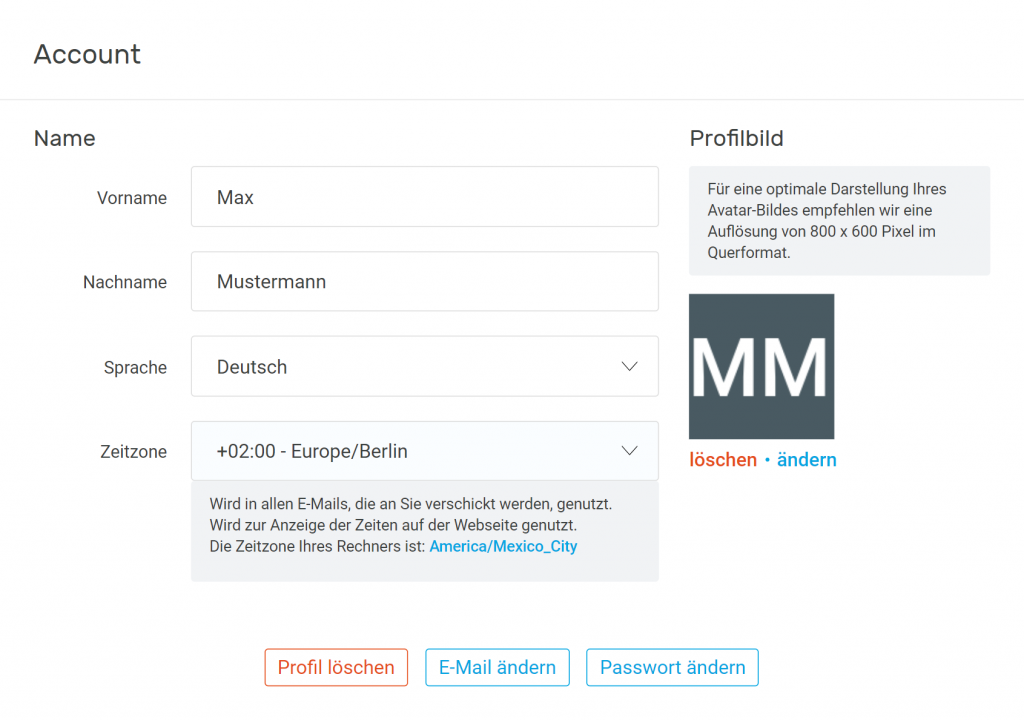The width and height of the screenshot is (1024, 720).
Task: Click the Nachname field label
Action: point(125,282)
